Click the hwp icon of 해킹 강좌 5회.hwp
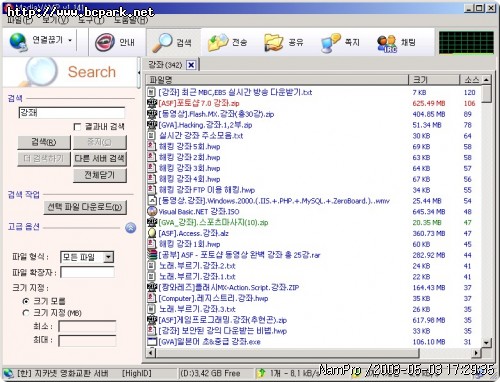Screen dimensions: 500x382 [152, 146]
